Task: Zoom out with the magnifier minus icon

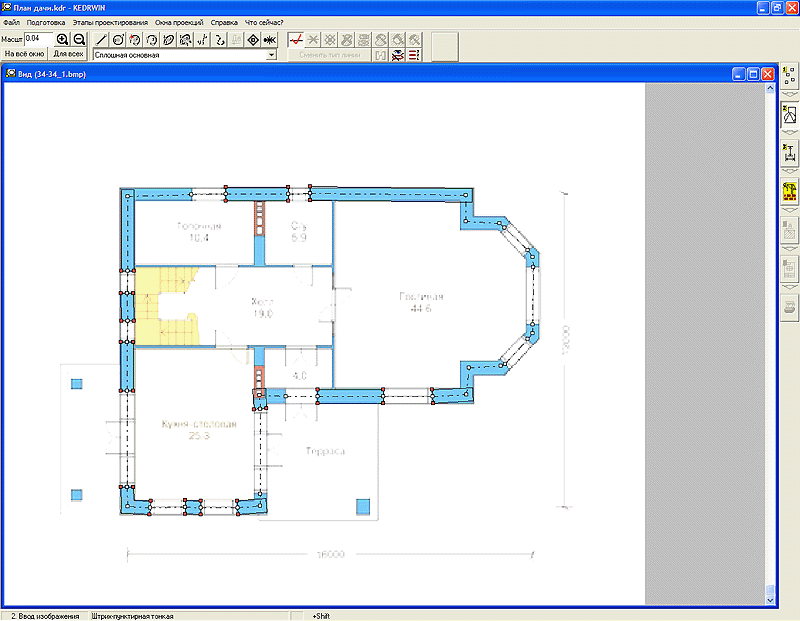Action: 79,39
